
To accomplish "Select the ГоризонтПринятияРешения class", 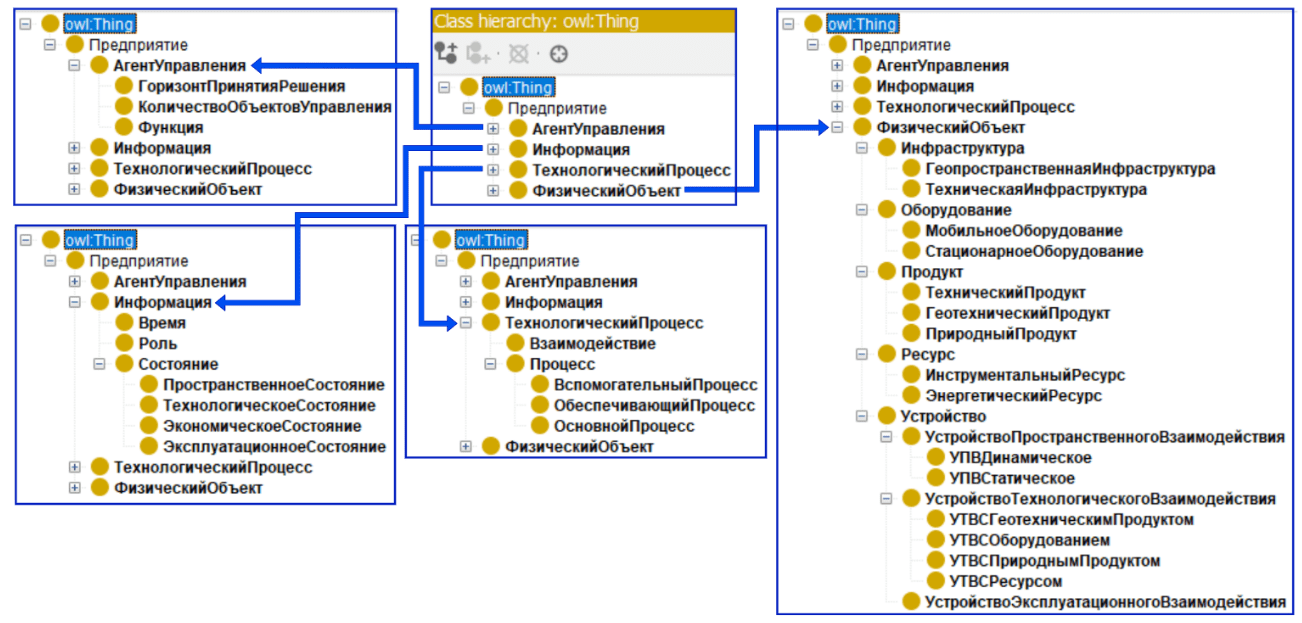I will [242, 86].
